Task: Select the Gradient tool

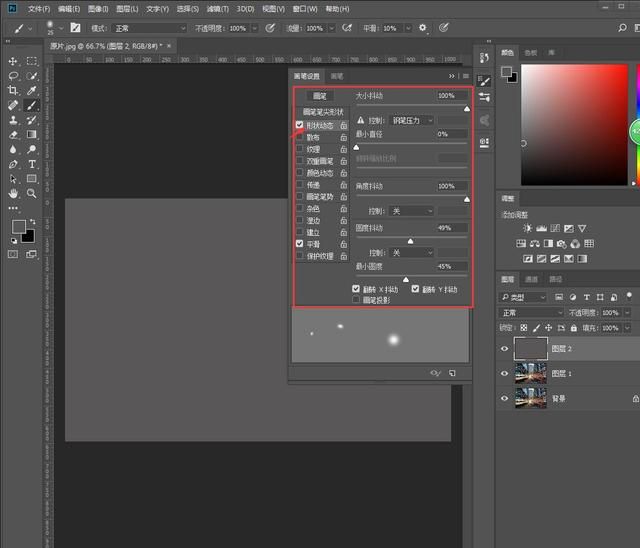Action: tap(31, 135)
